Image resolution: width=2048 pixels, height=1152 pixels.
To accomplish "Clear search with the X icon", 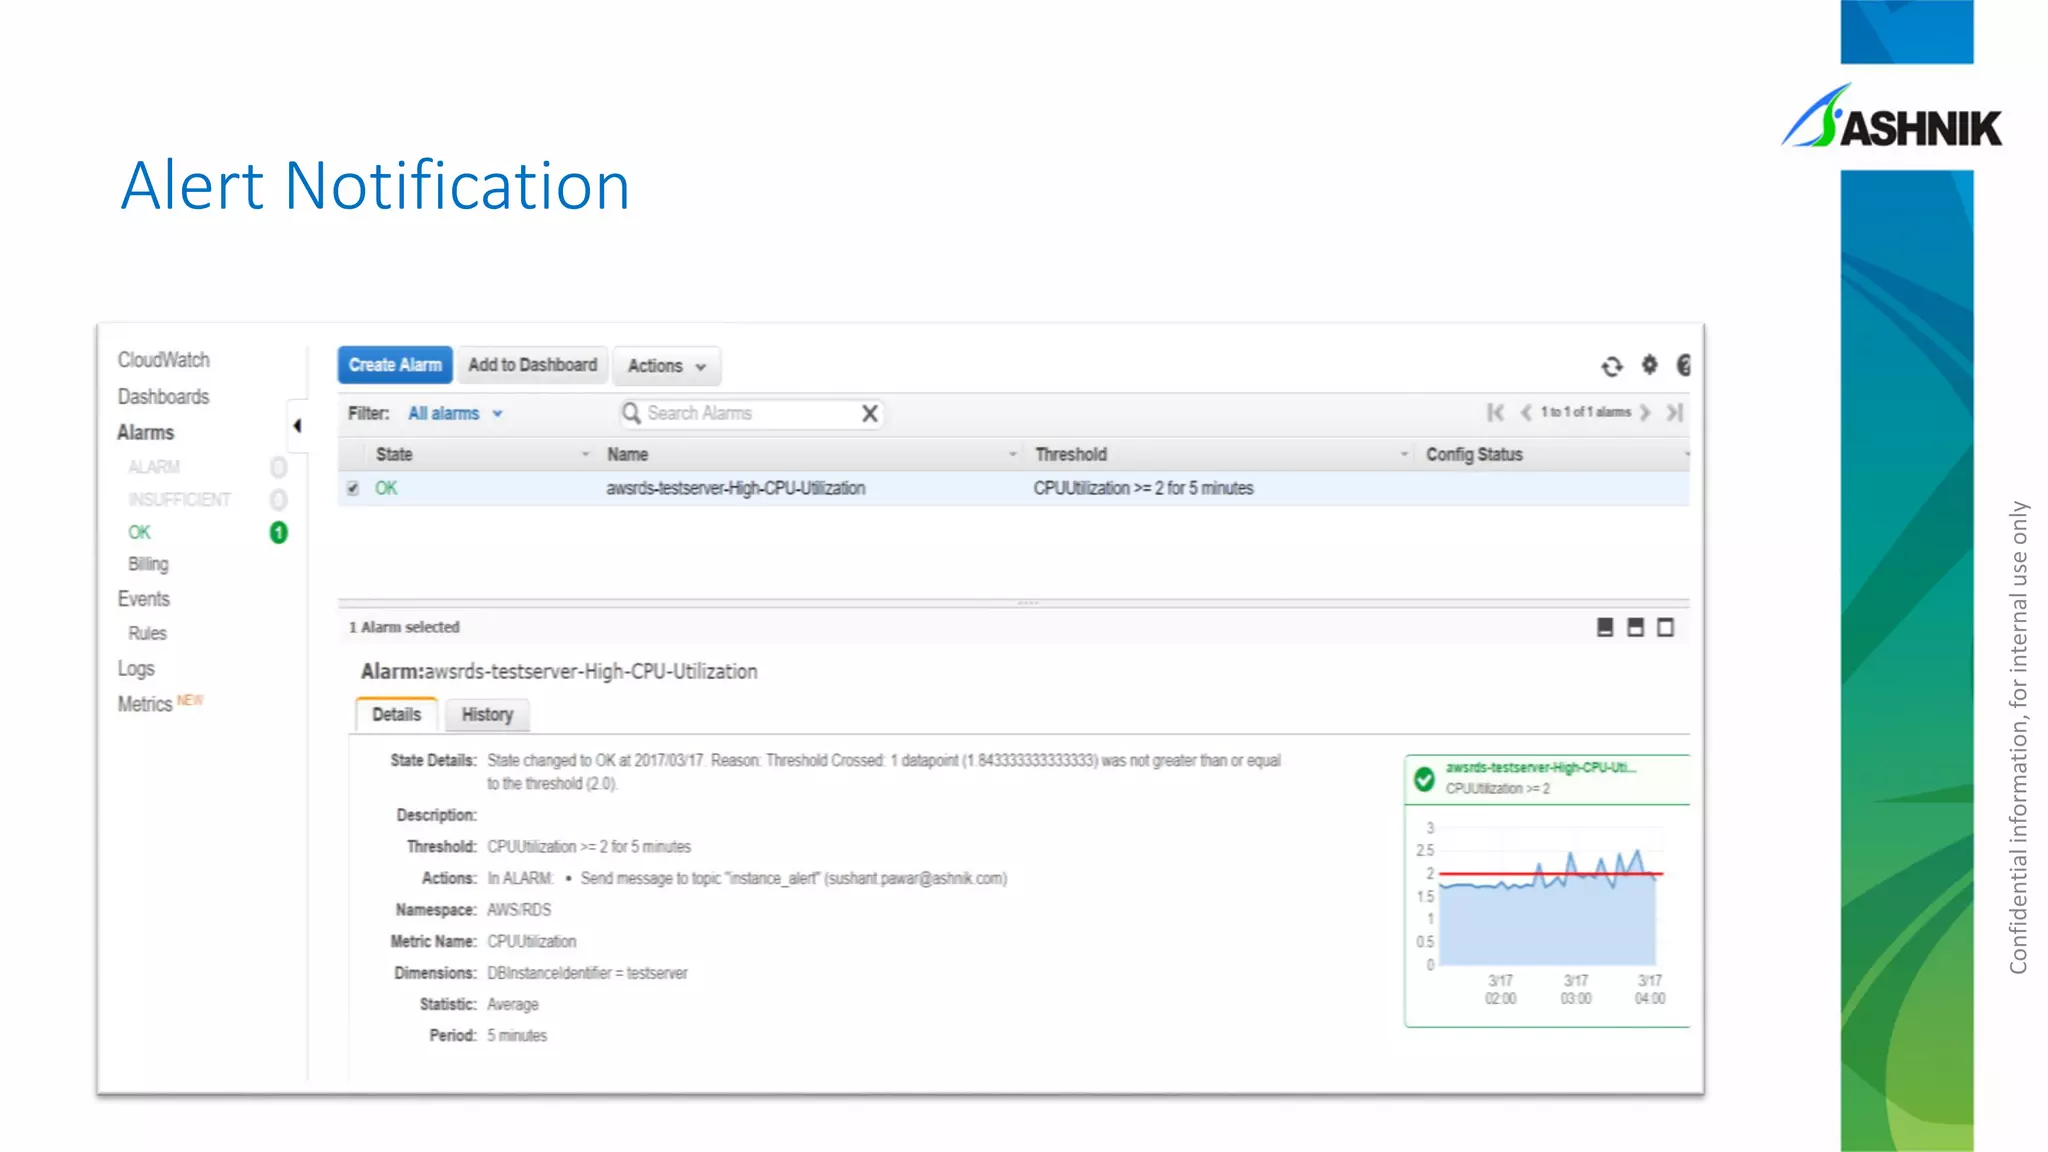I will tap(869, 414).
